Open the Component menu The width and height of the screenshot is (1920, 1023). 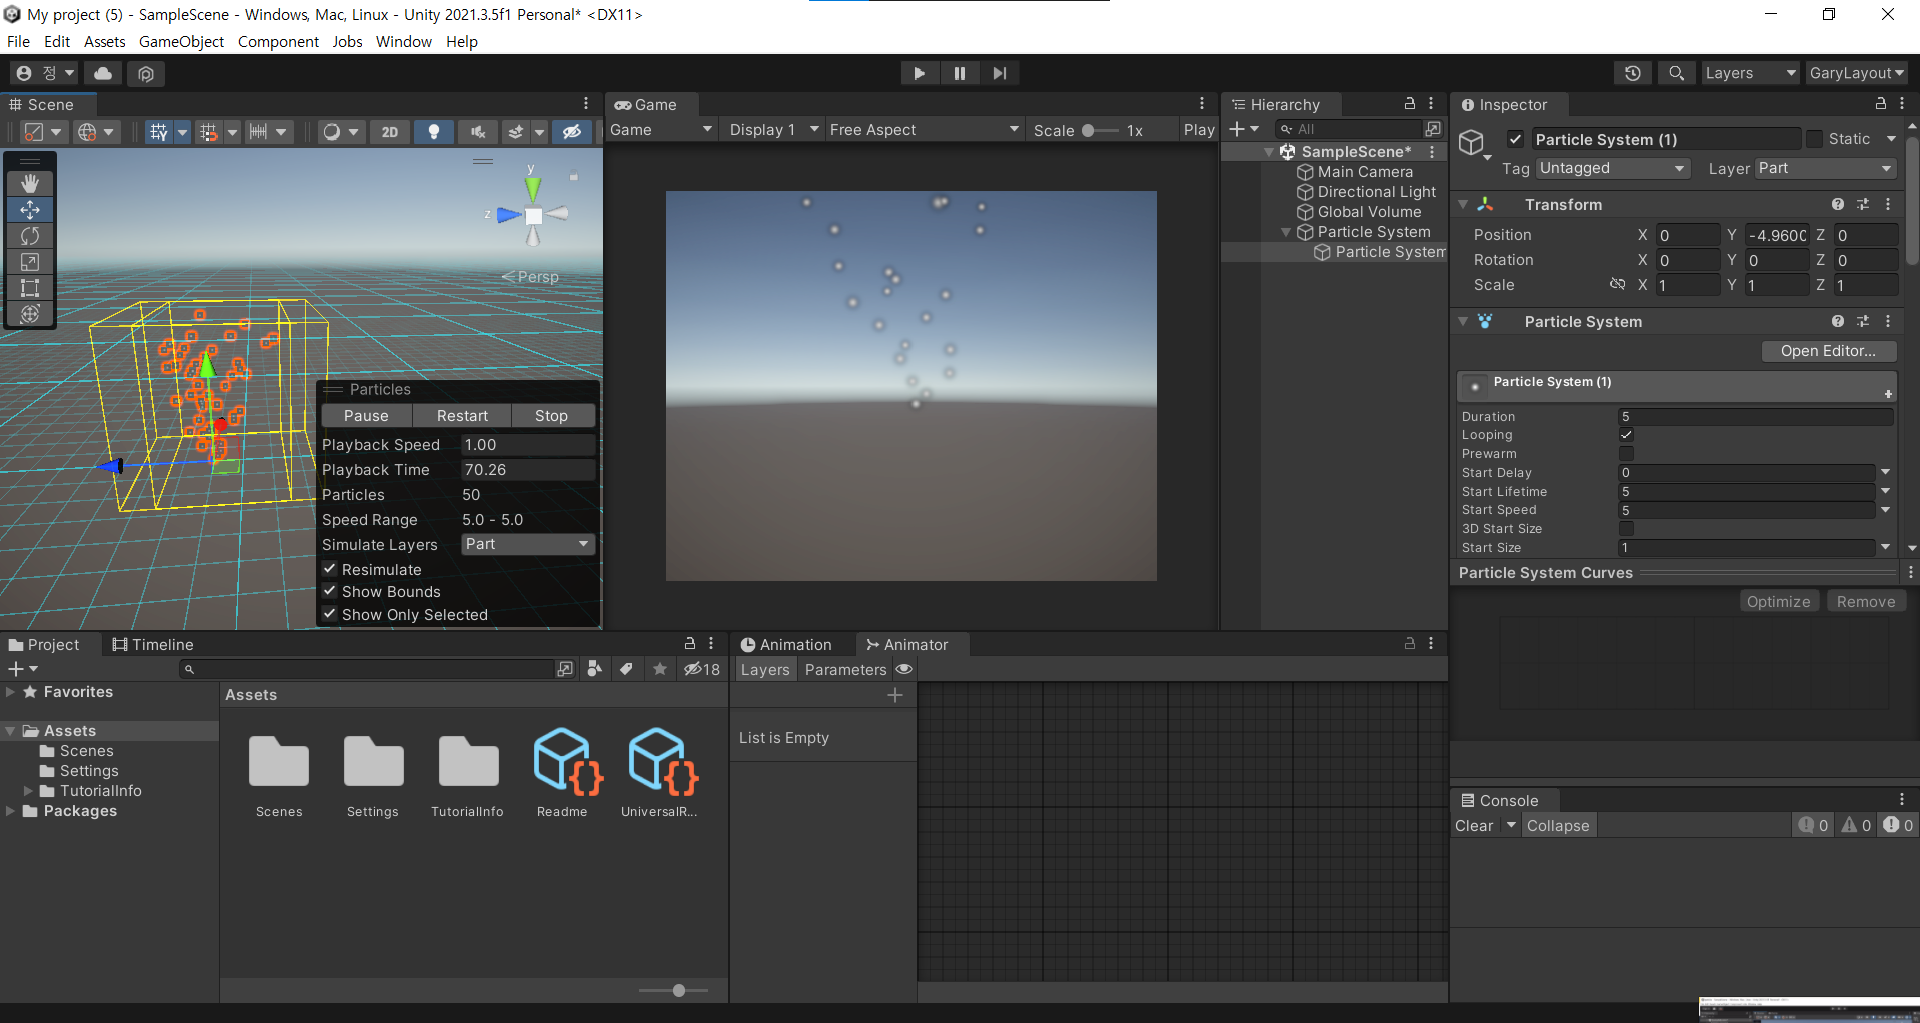(278, 42)
